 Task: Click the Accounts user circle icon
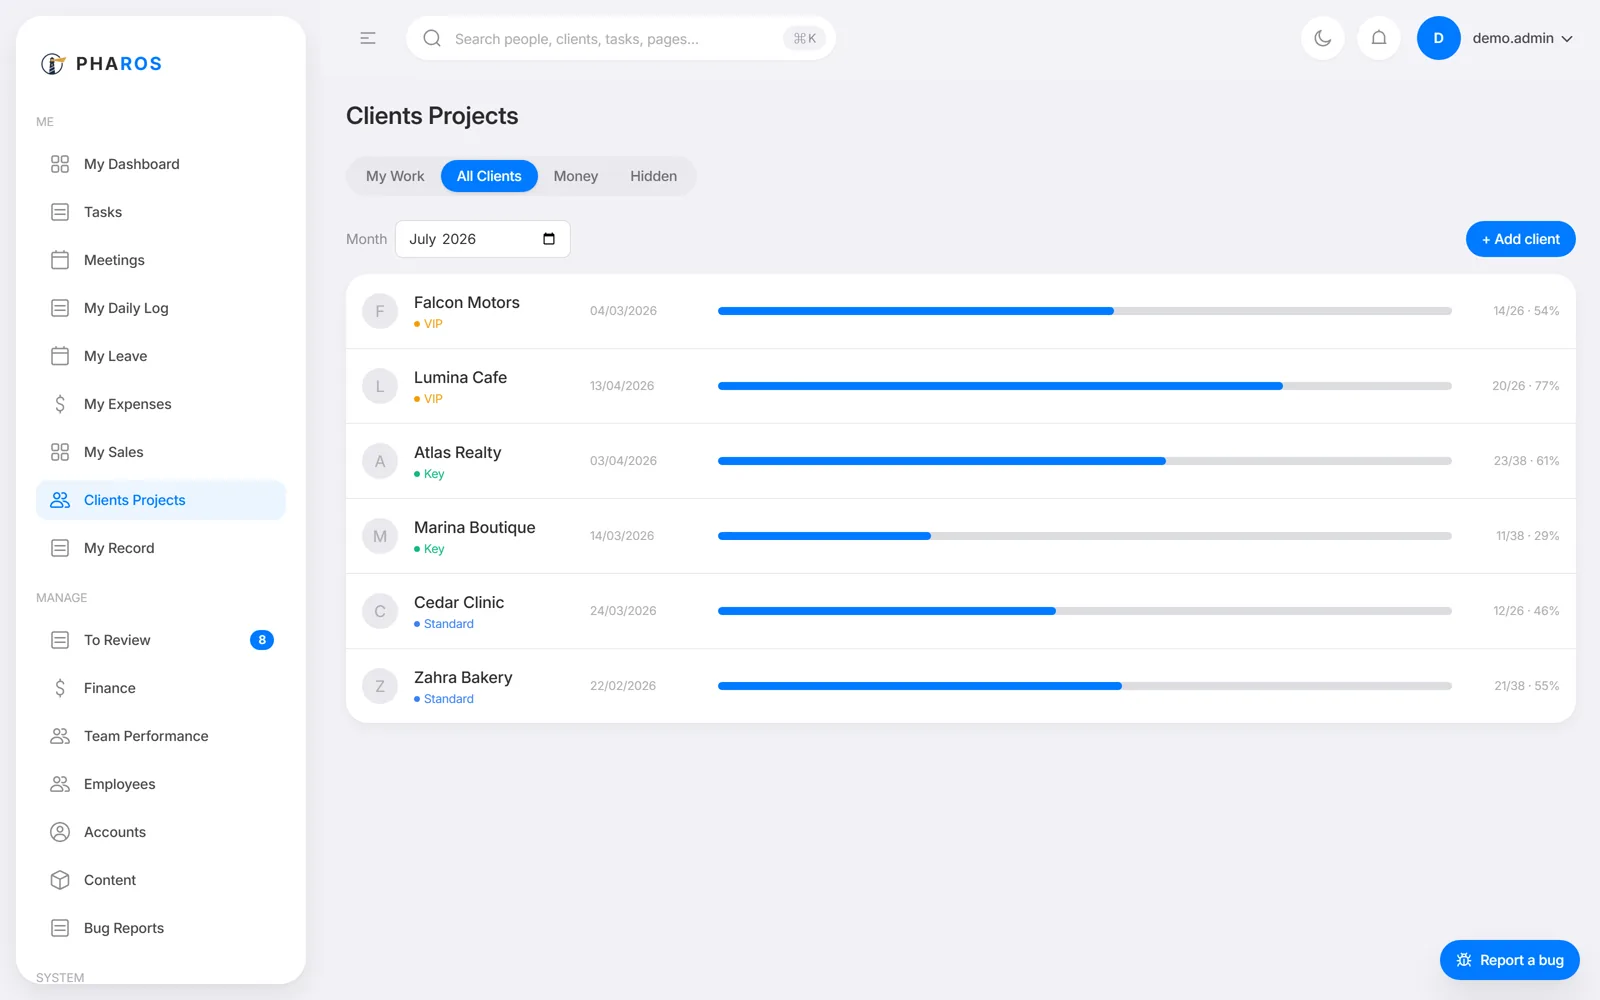pos(60,832)
